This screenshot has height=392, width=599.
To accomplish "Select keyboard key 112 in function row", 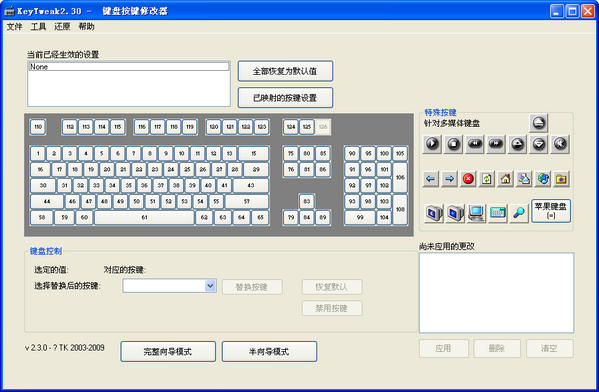I will click(70, 127).
